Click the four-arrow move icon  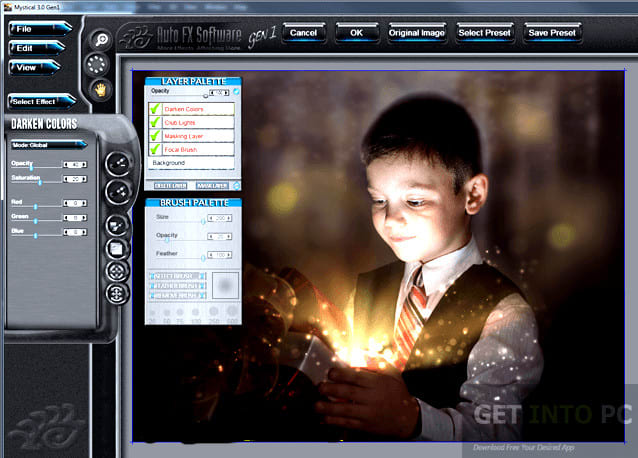117,293
